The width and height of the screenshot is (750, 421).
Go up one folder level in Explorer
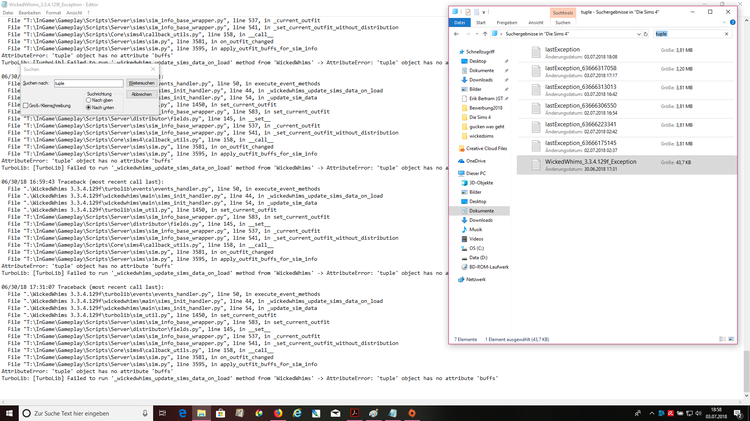(x=485, y=34)
